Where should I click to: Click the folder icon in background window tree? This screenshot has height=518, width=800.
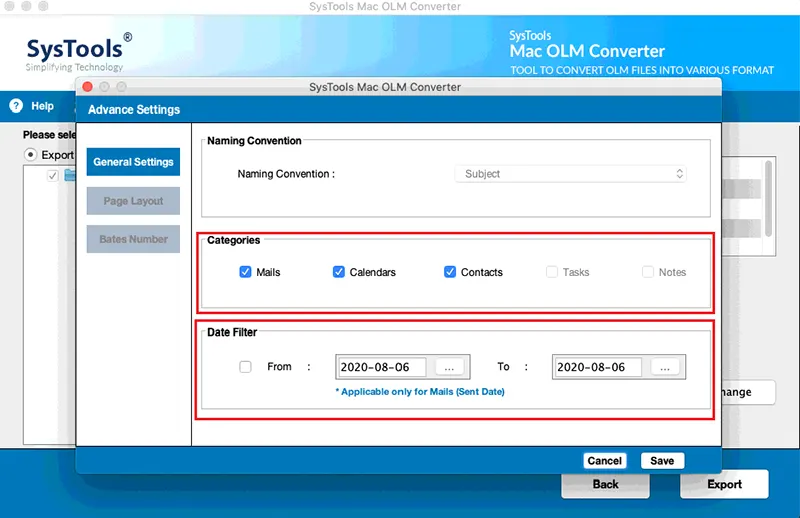pyautogui.click(x=70, y=176)
